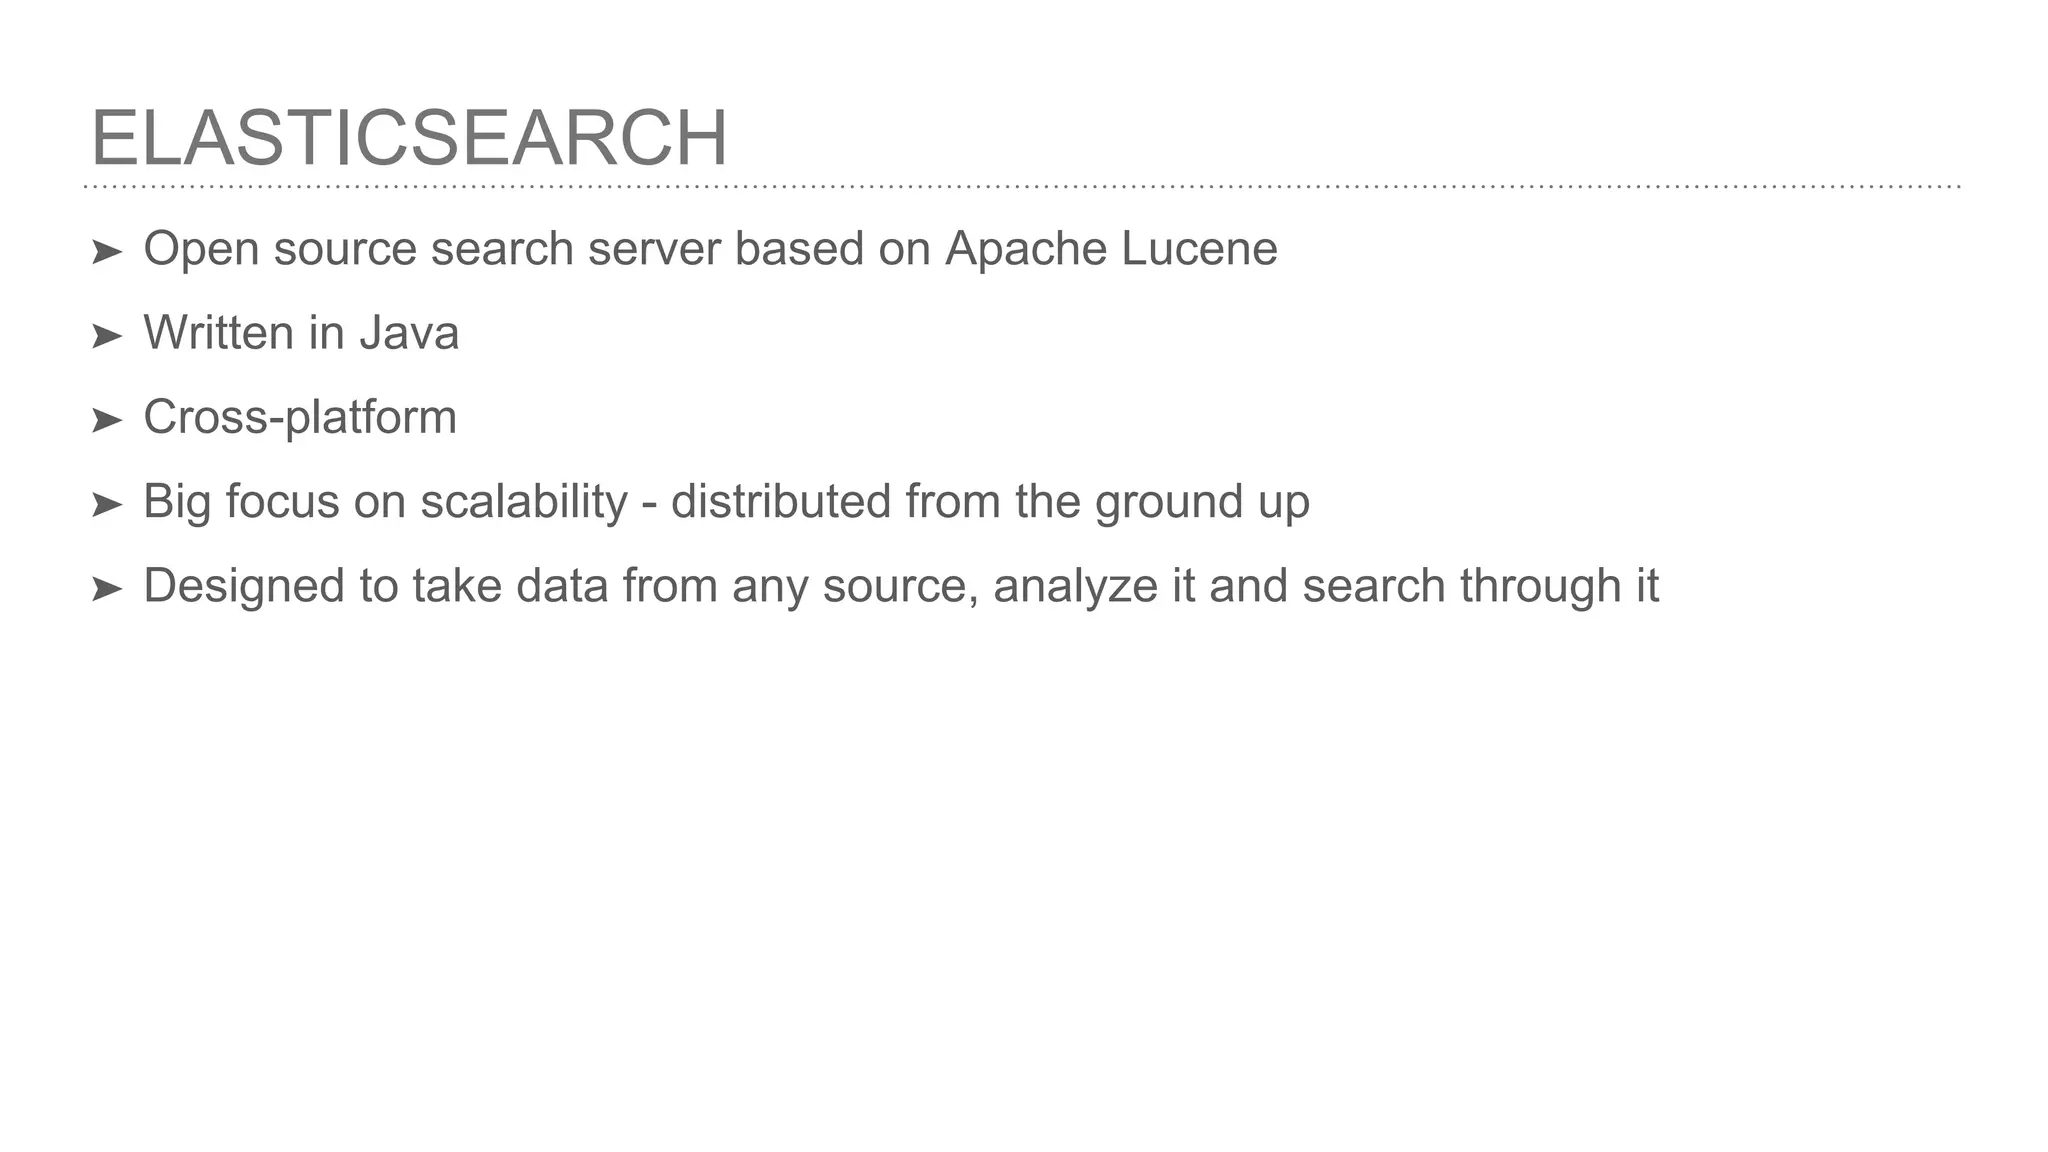Click the word Designed

point(244,588)
